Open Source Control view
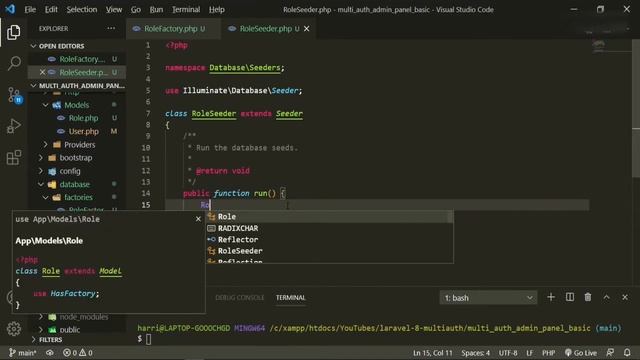 pyautogui.click(x=14, y=95)
